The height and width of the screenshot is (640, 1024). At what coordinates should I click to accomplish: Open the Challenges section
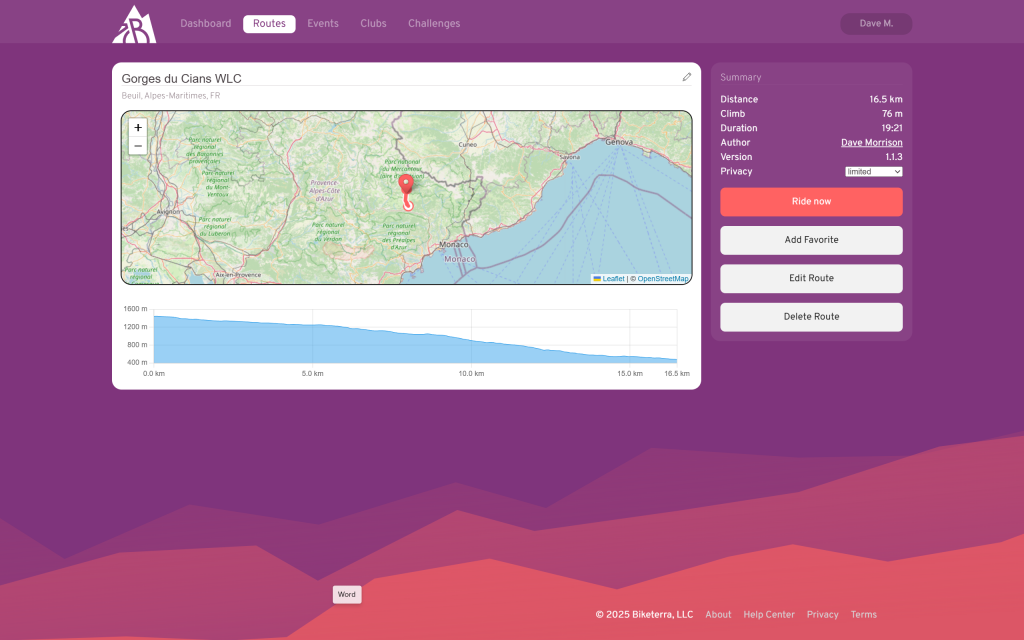point(434,24)
